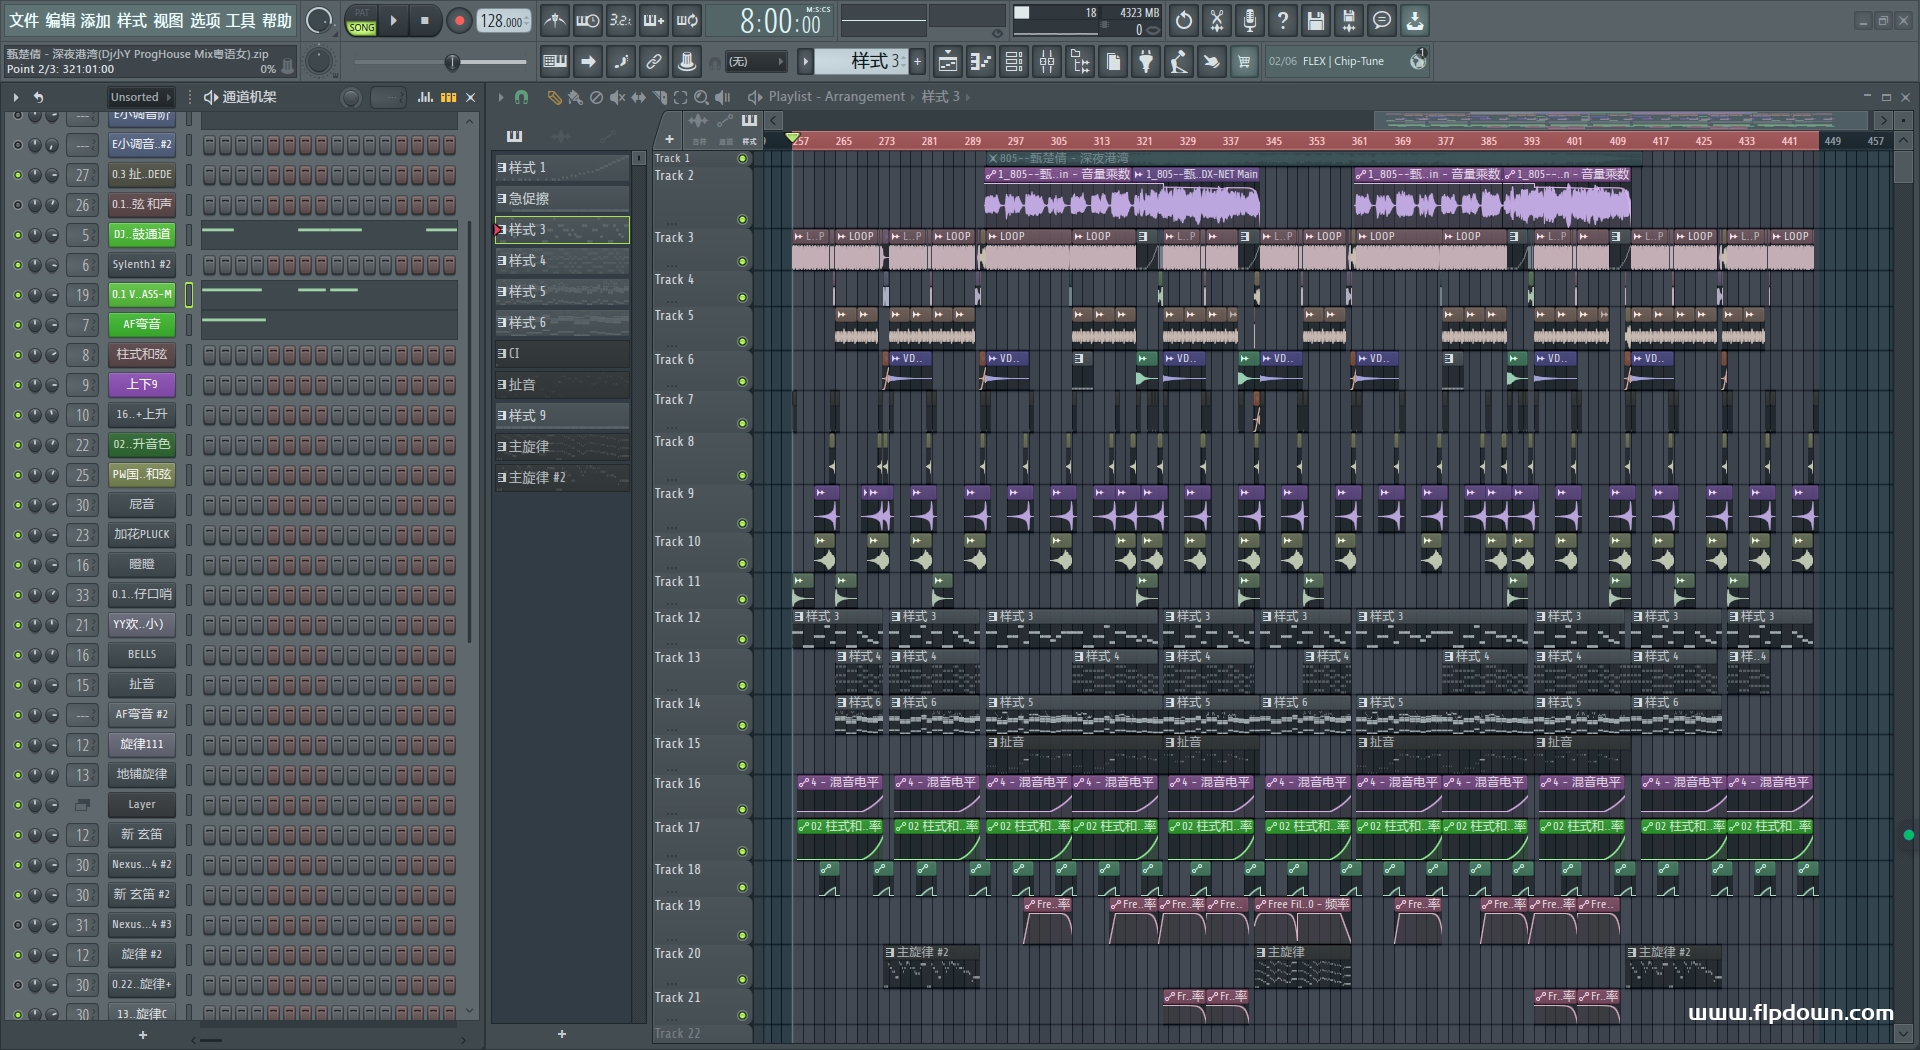The width and height of the screenshot is (1920, 1050).
Task: Mute the Layer channel LED
Action: (17, 805)
